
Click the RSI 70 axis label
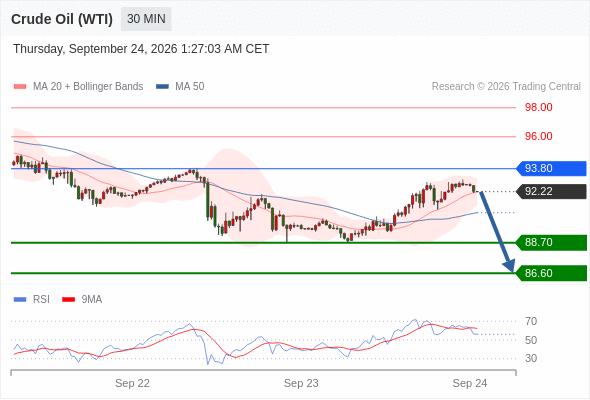tap(531, 321)
